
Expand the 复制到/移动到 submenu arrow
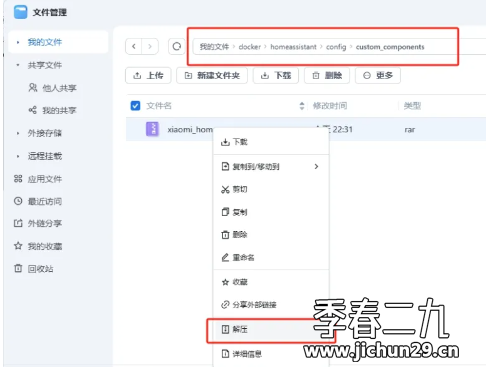click(316, 166)
